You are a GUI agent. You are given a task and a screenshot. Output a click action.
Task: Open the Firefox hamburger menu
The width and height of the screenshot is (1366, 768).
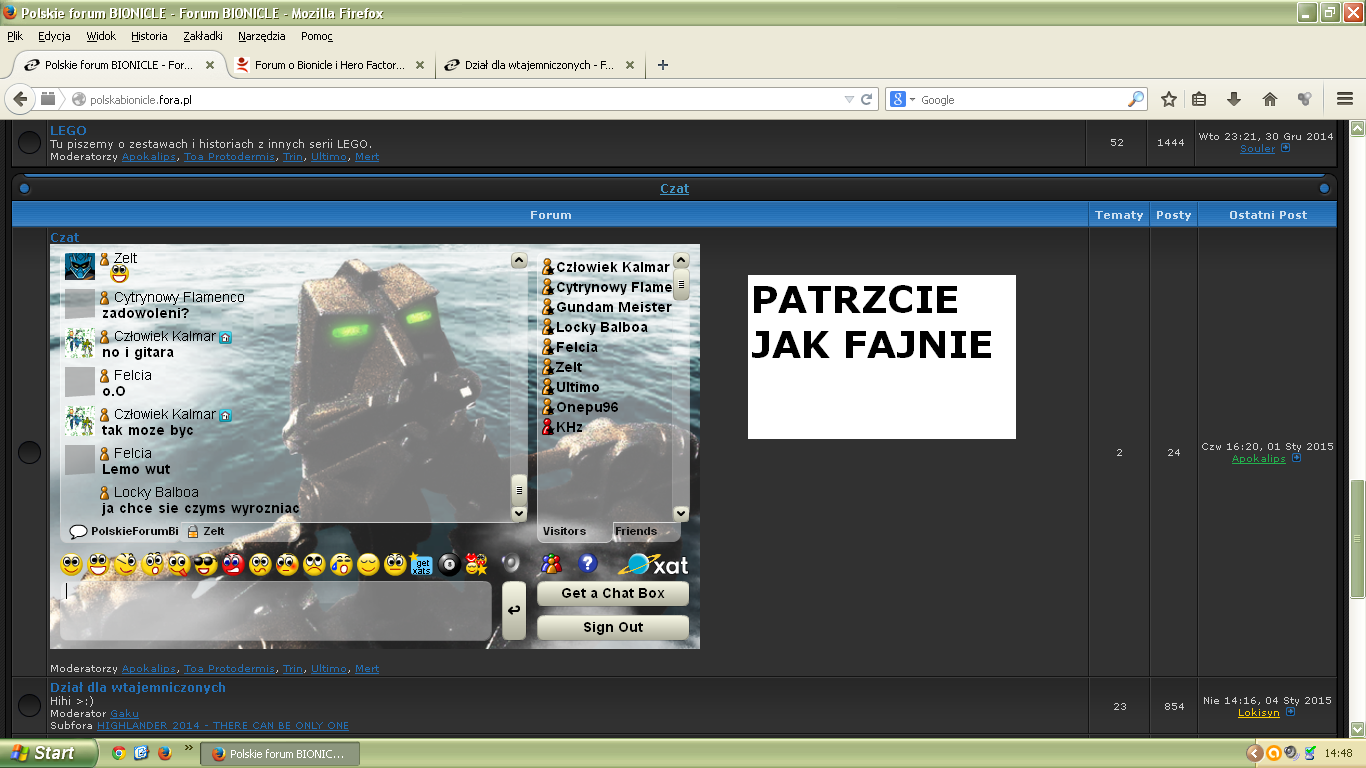1345,99
